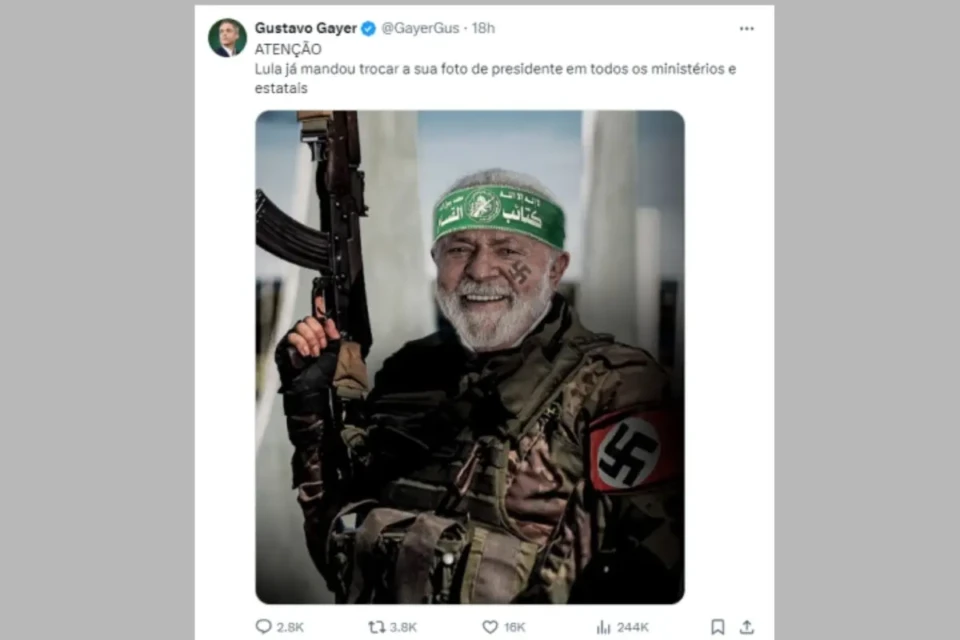Click the word 'estatais' in the tweet
Image resolution: width=960 pixels, height=640 pixels.
[x=281, y=89]
